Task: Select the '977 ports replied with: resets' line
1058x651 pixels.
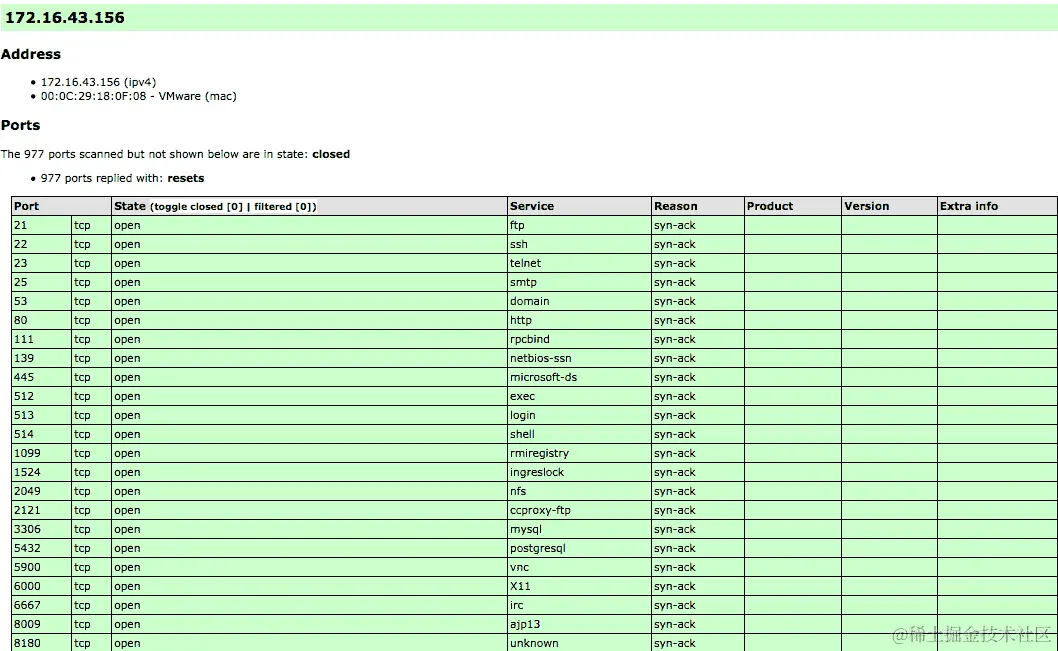Action: pyautogui.click(x=122, y=178)
